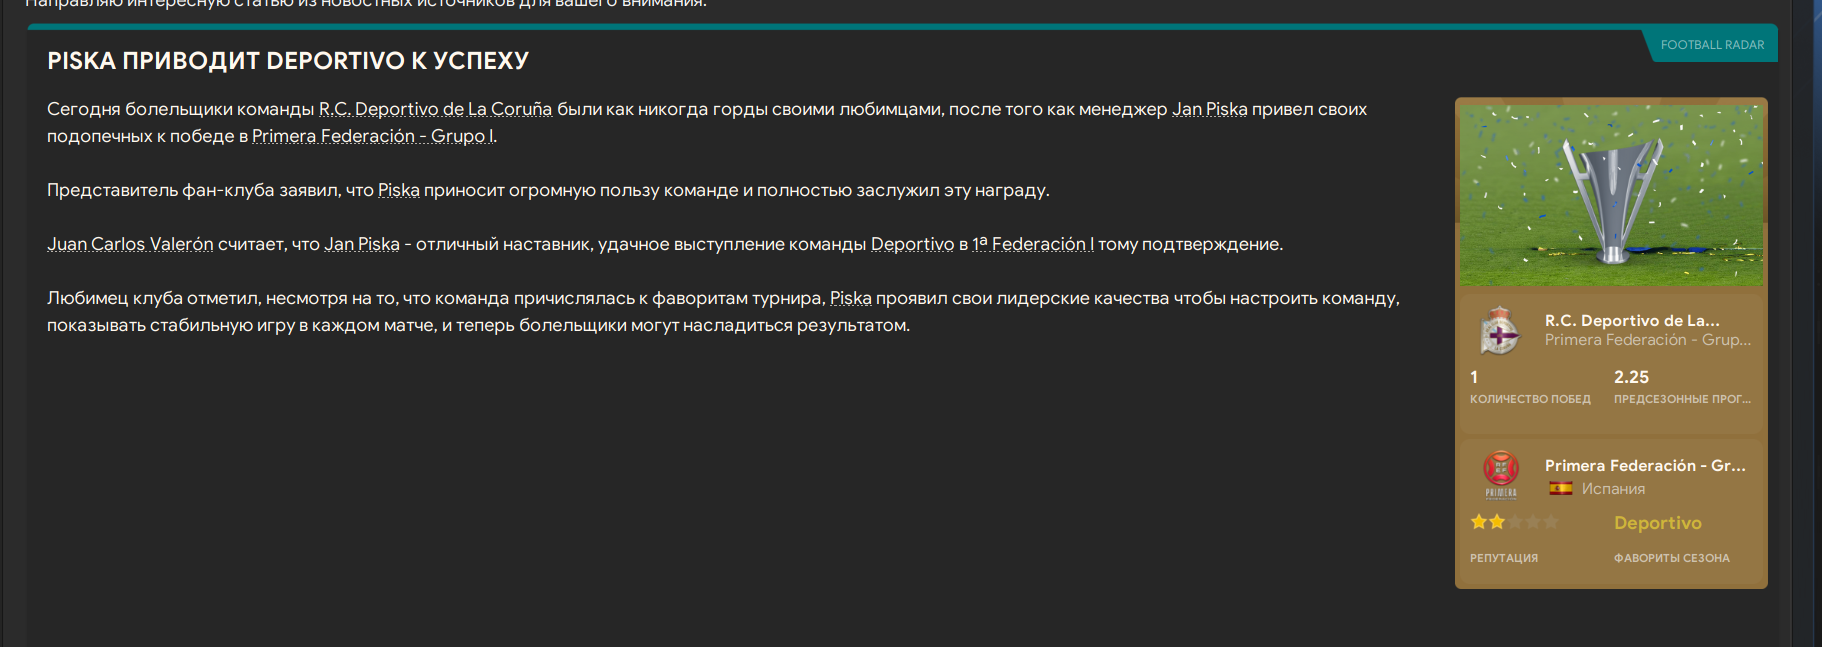Click the 2.25 preseason odds value
This screenshot has width=1822, height=647.
click(x=1631, y=377)
